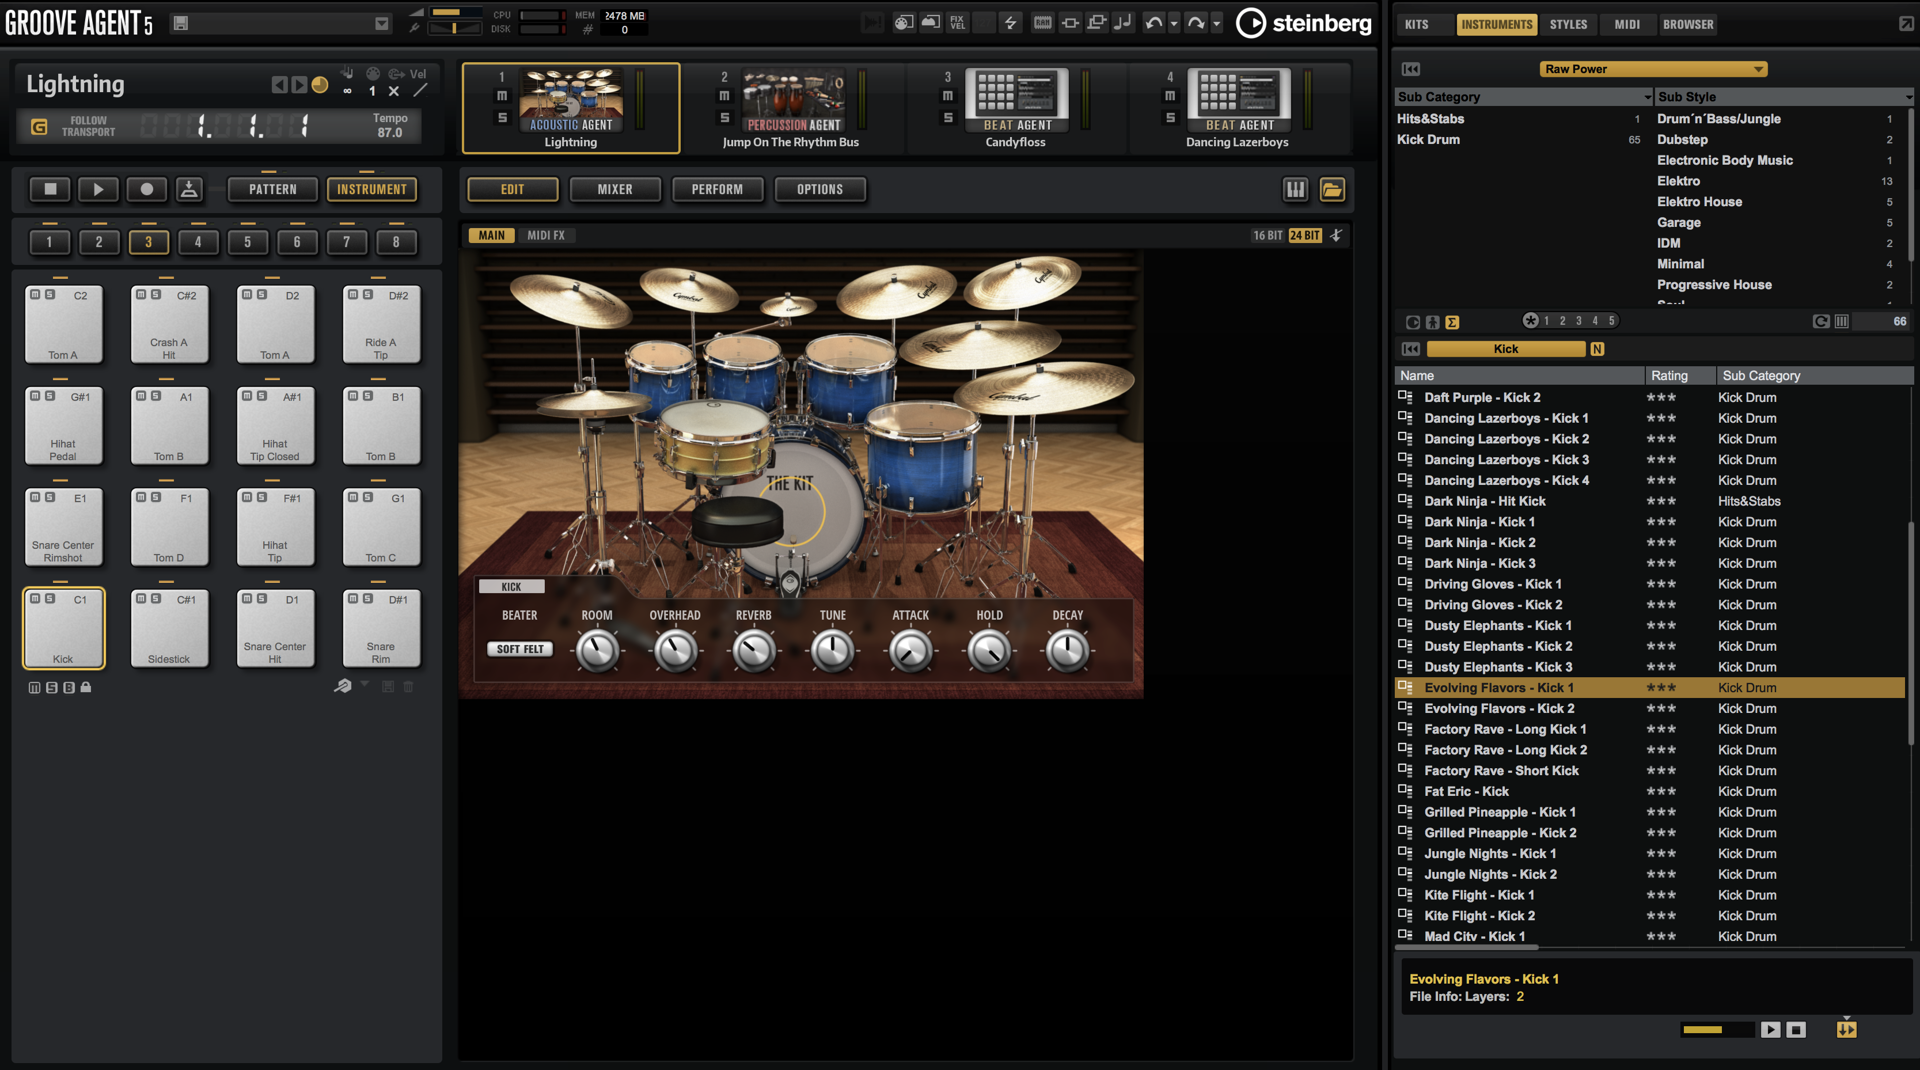
Task: Open the load panel folder icon
Action: (x=1332, y=189)
